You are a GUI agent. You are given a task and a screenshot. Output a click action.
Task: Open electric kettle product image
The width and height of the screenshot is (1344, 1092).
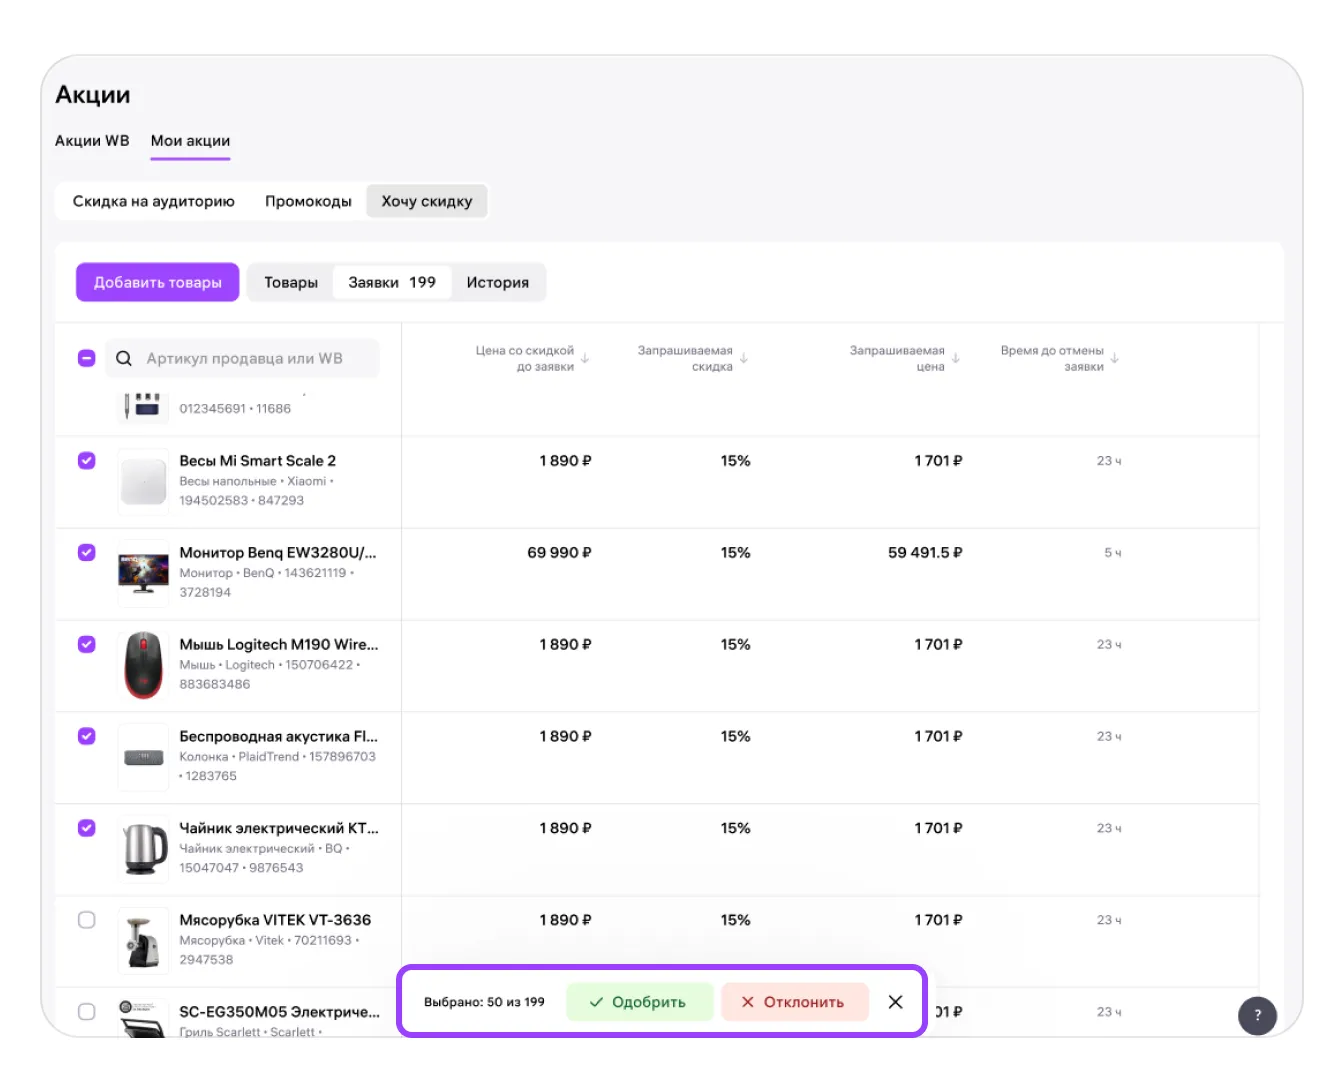143,849
